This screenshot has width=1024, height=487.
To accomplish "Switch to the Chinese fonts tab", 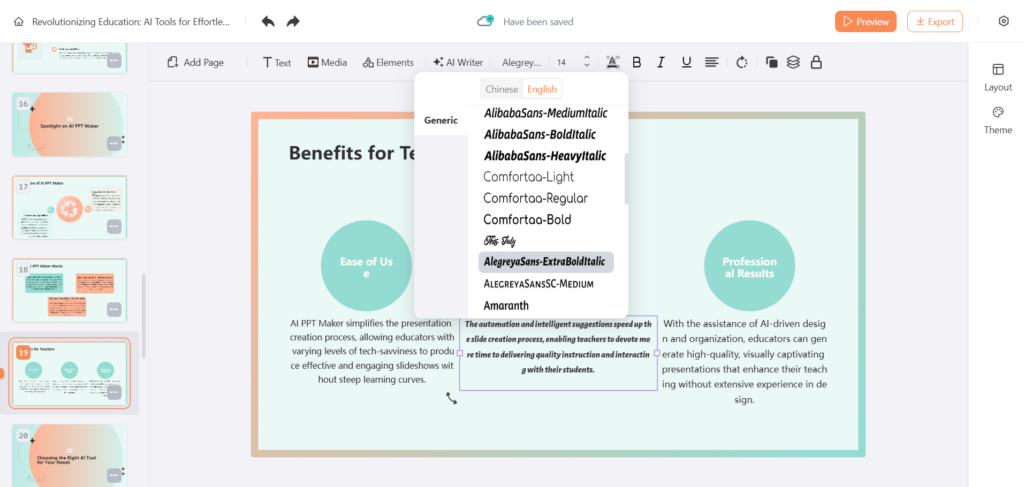I will coord(502,89).
